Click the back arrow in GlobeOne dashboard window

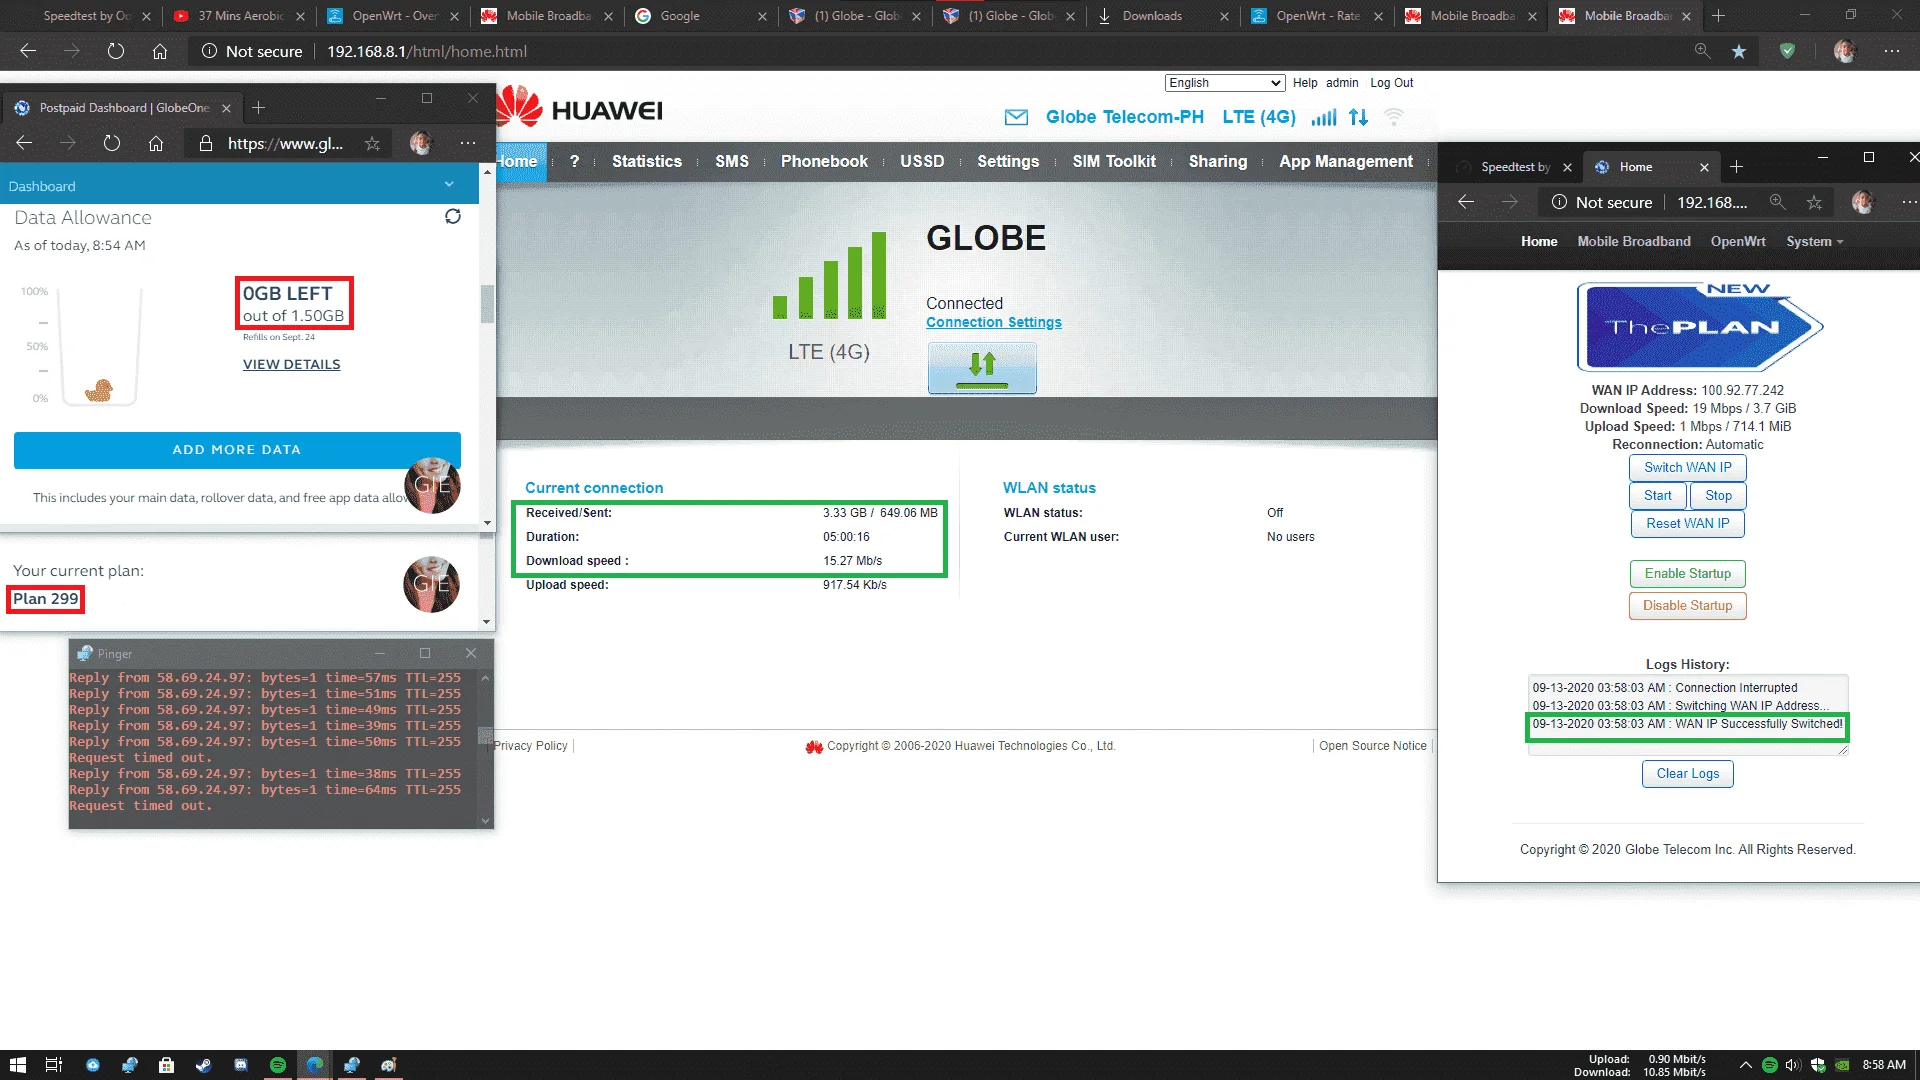point(25,143)
